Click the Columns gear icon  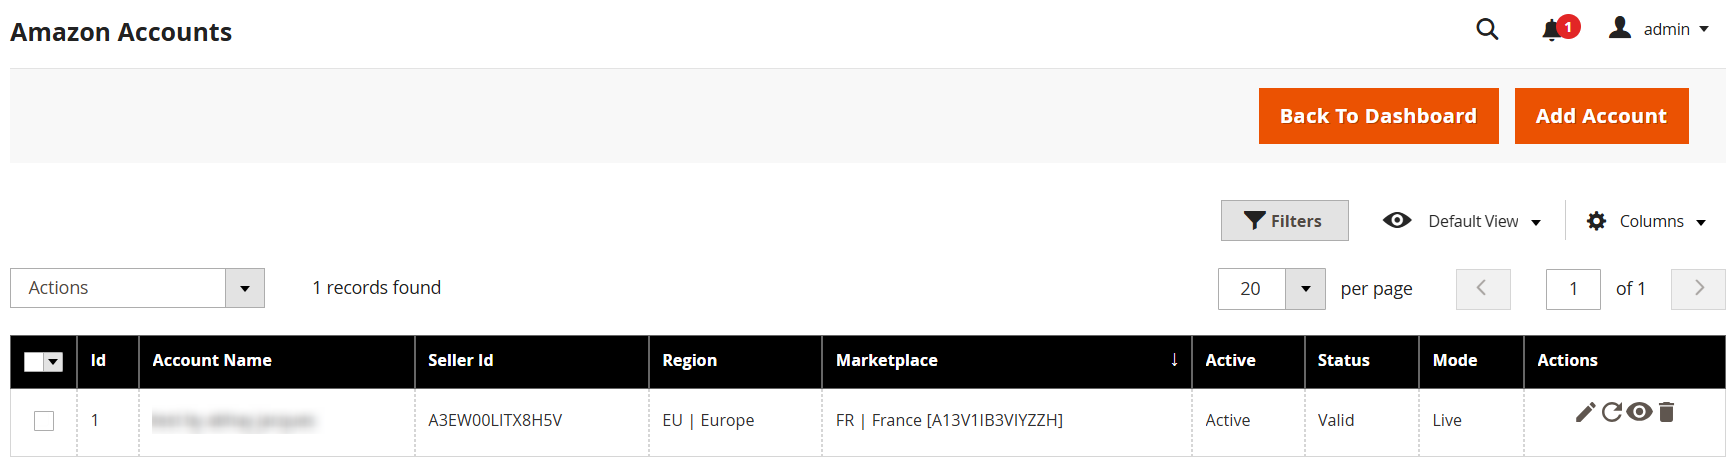coord(1597,221)
